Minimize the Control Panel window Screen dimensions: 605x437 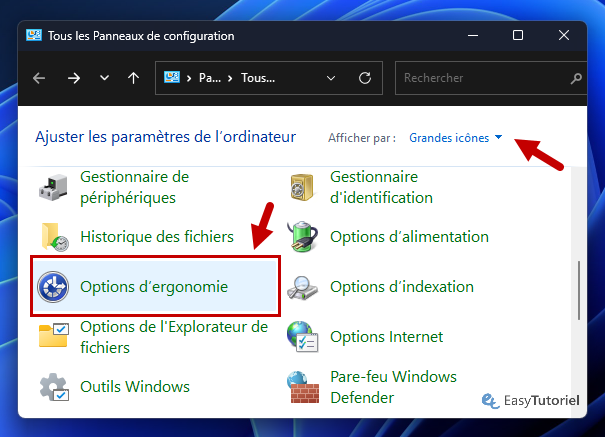(473, 35)
